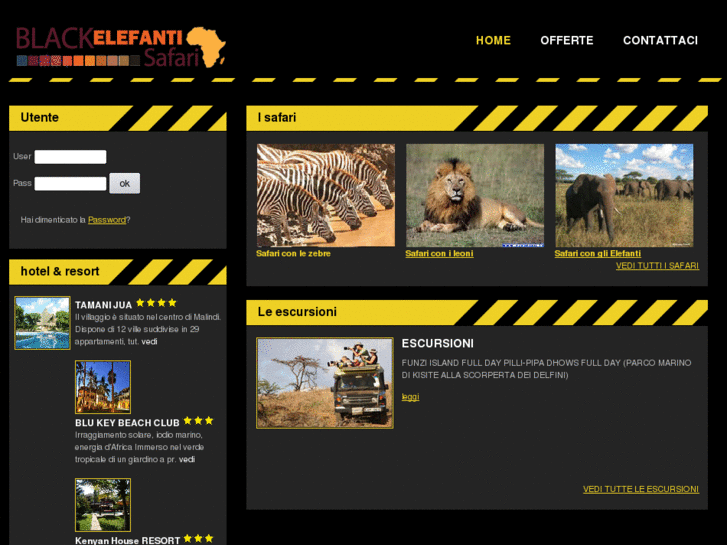Image resolution: width=727 pixels, height=545 pixels.
Task: Open the CONTATTACI menu item
Action: click(660, 40)
